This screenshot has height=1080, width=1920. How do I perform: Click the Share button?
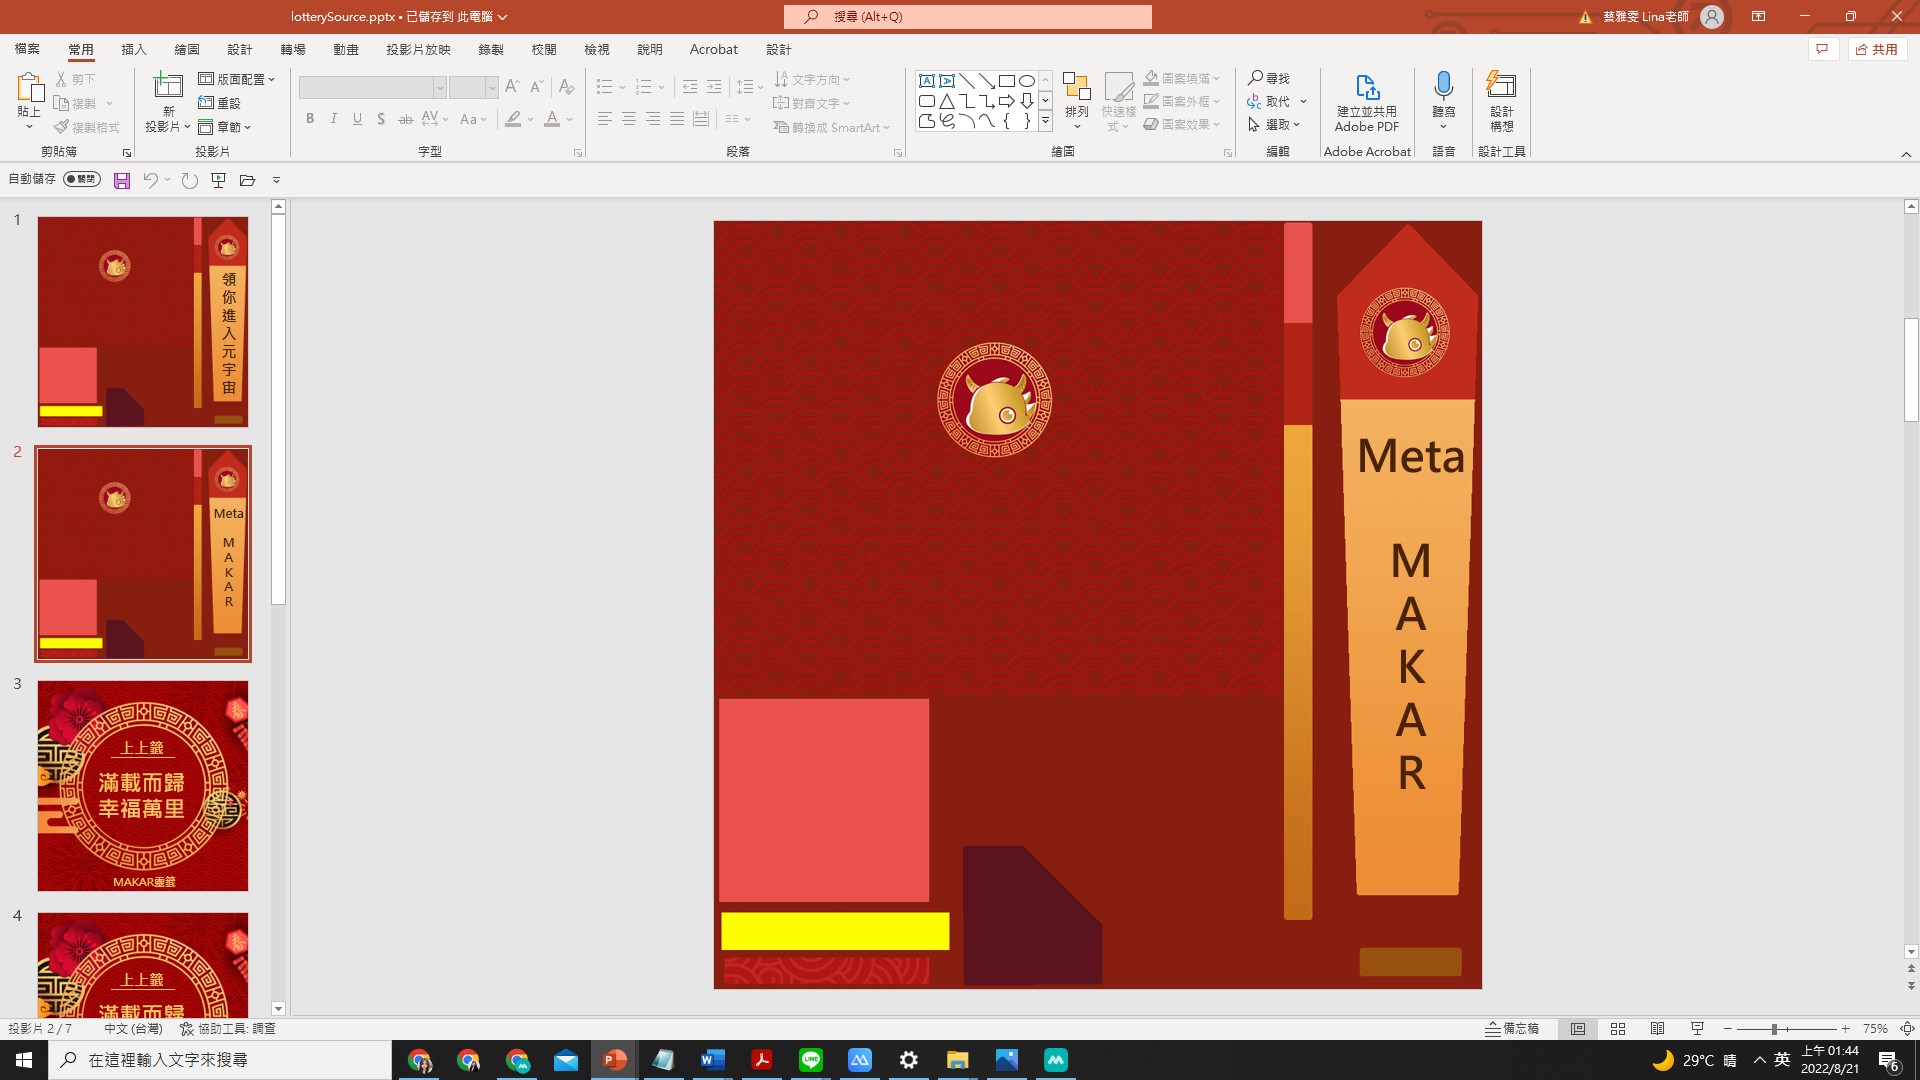pyautogui.click(x=1877, y=50)
